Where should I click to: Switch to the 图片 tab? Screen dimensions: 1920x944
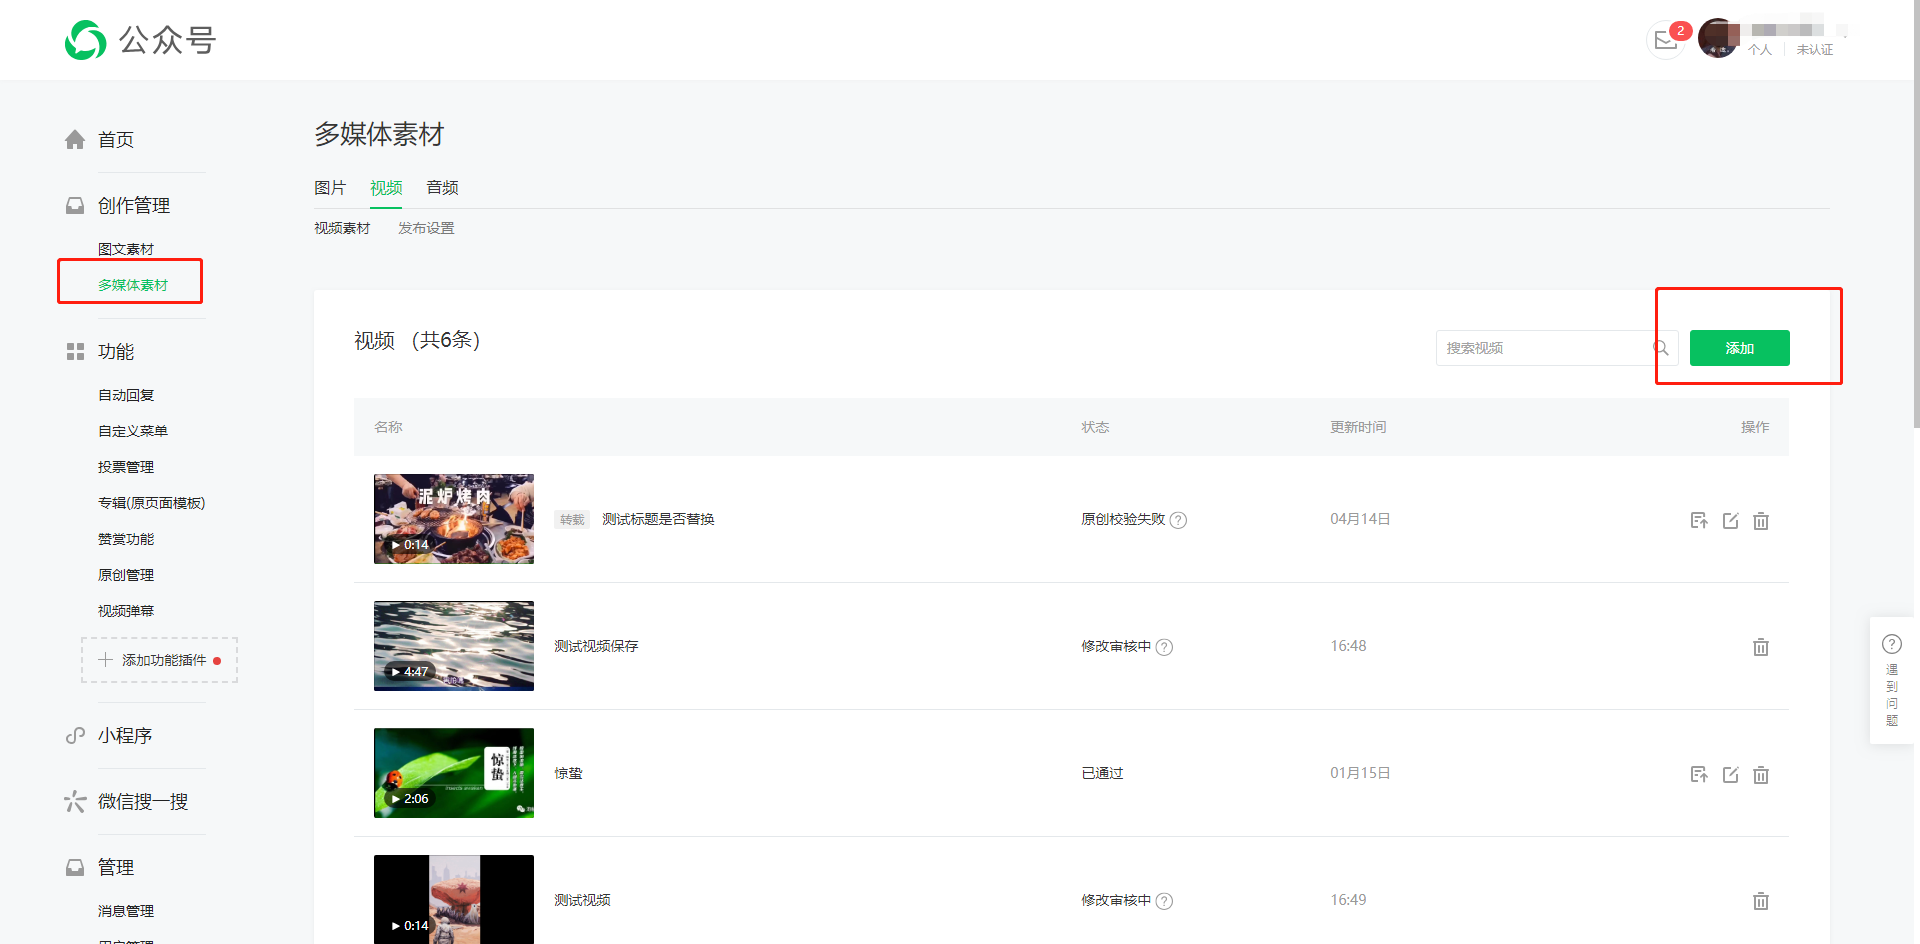click(x=330, y=188)
